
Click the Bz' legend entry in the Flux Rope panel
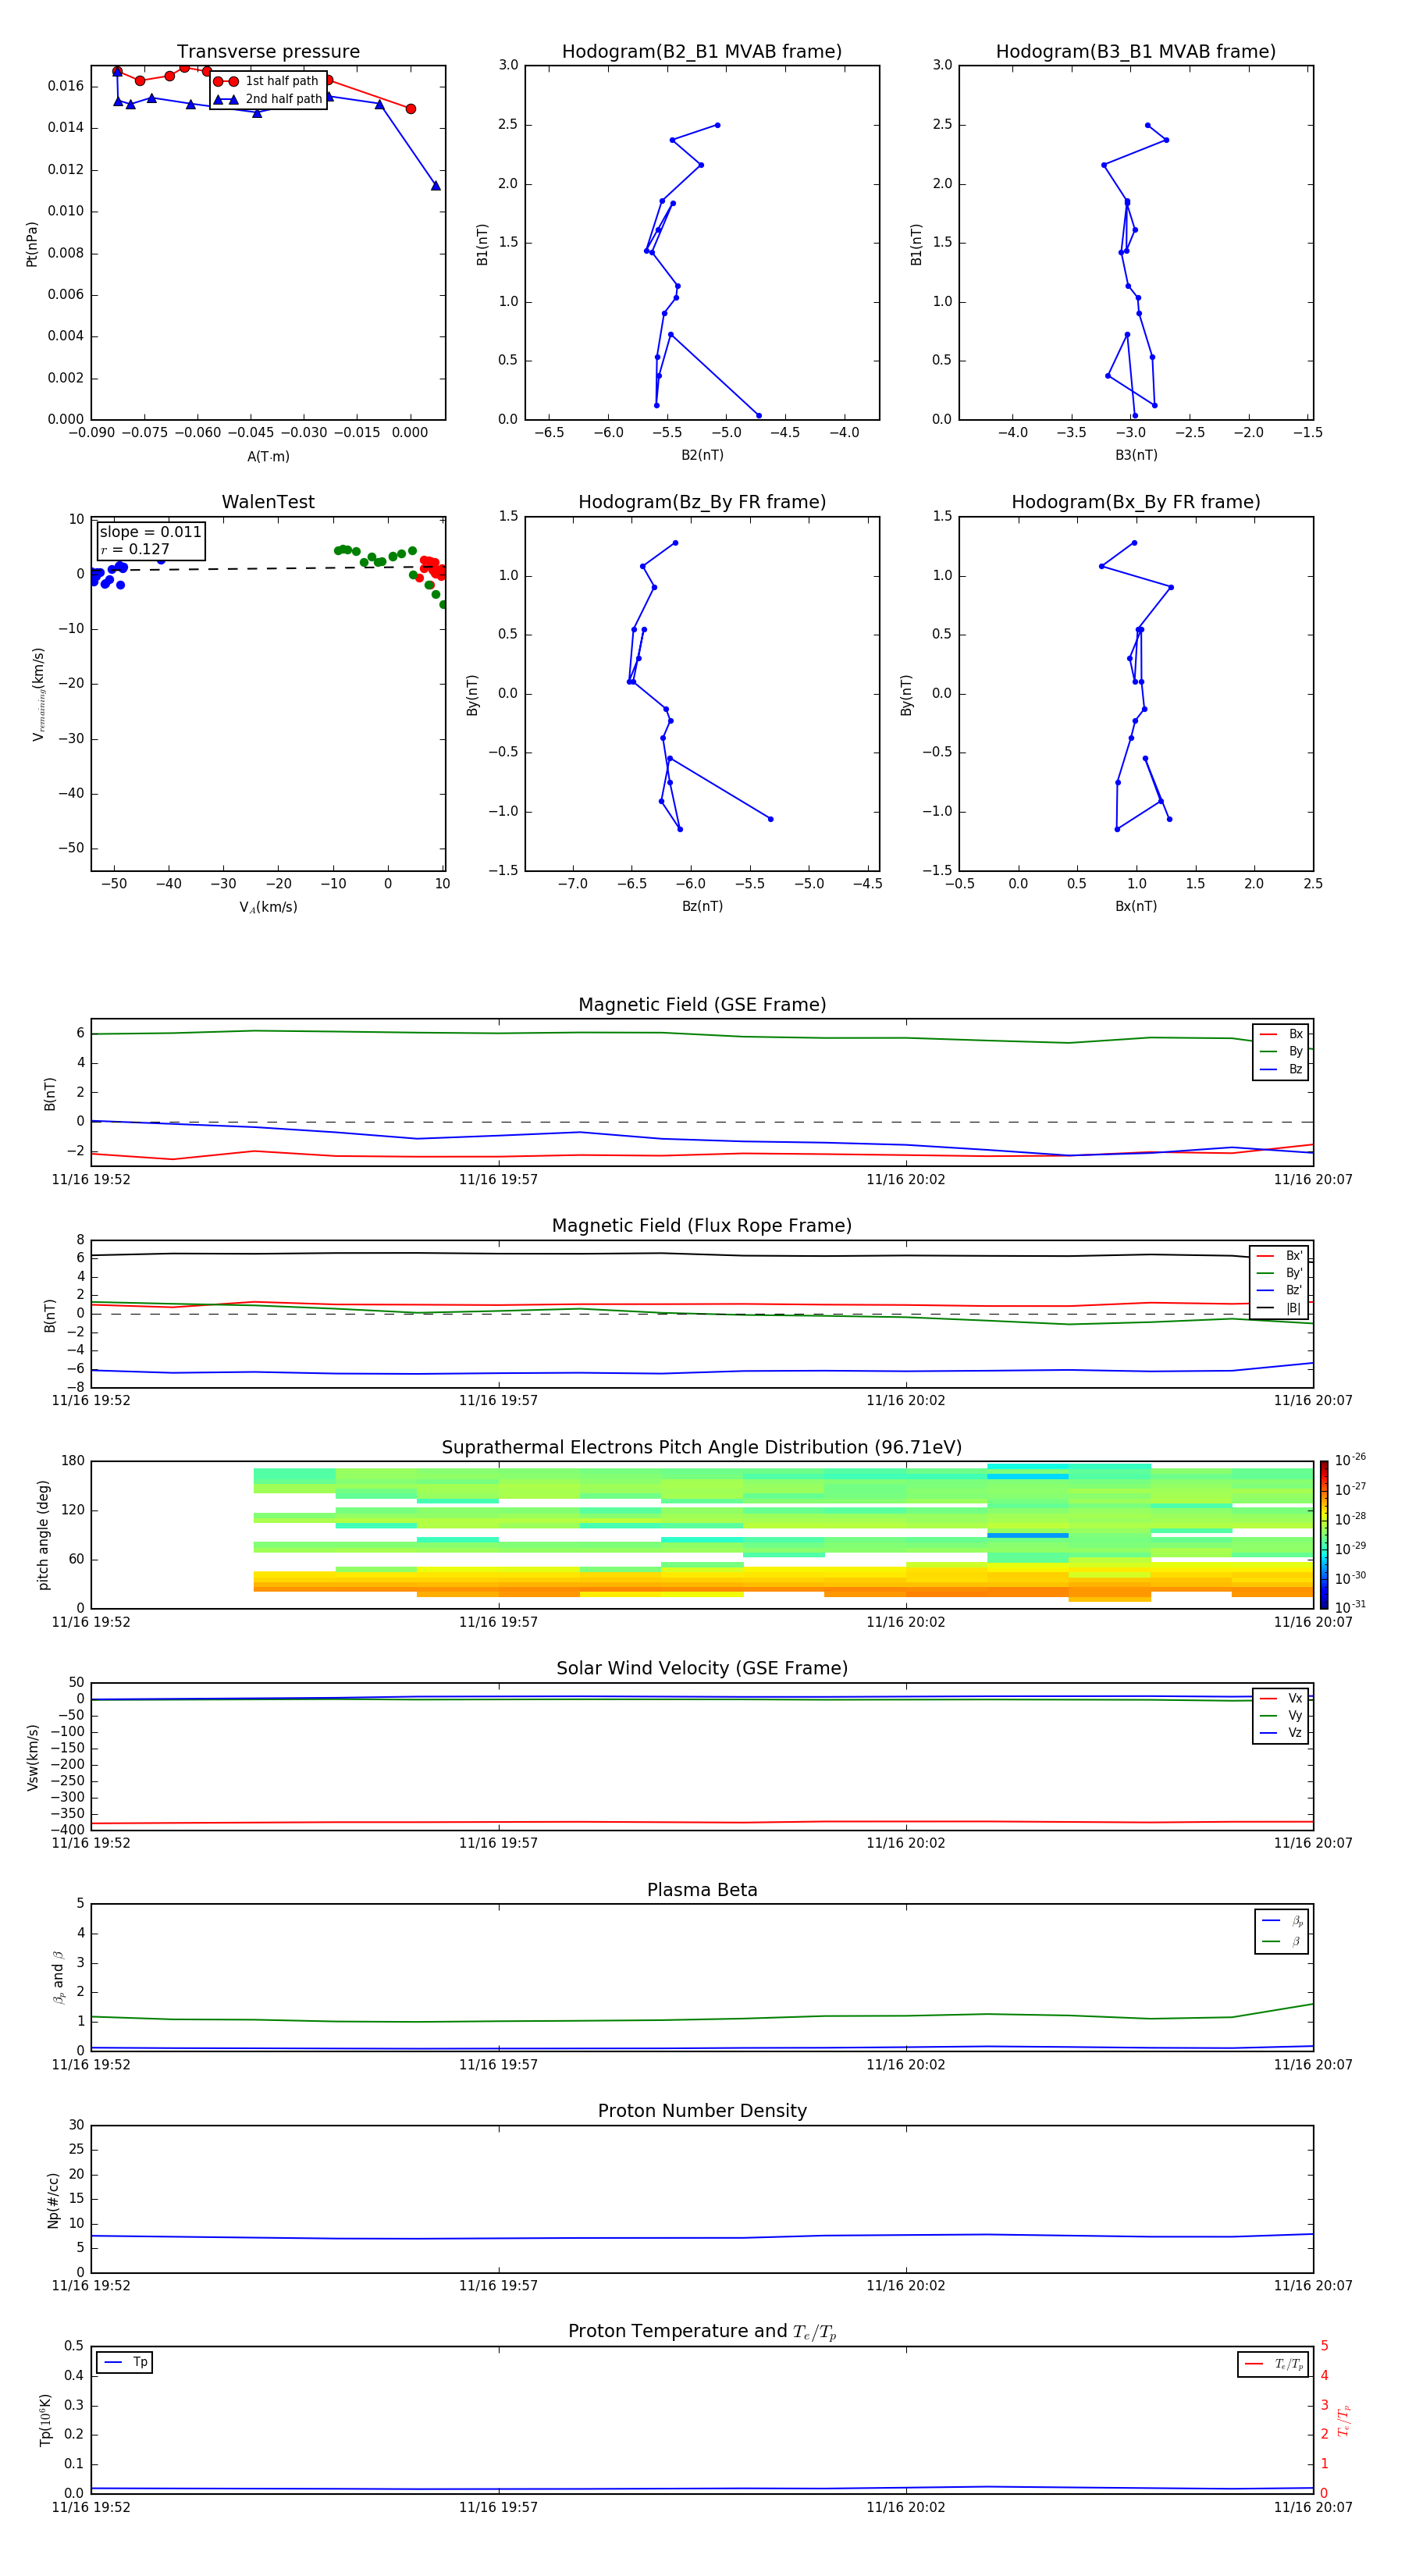click(x=1279, y=1290)
